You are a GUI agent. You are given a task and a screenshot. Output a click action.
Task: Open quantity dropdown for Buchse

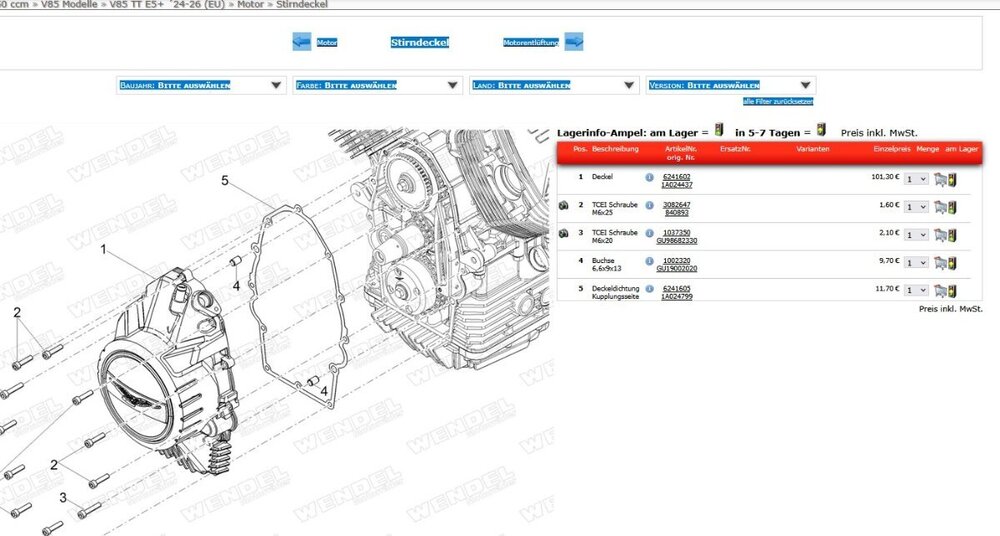(916, 263)
